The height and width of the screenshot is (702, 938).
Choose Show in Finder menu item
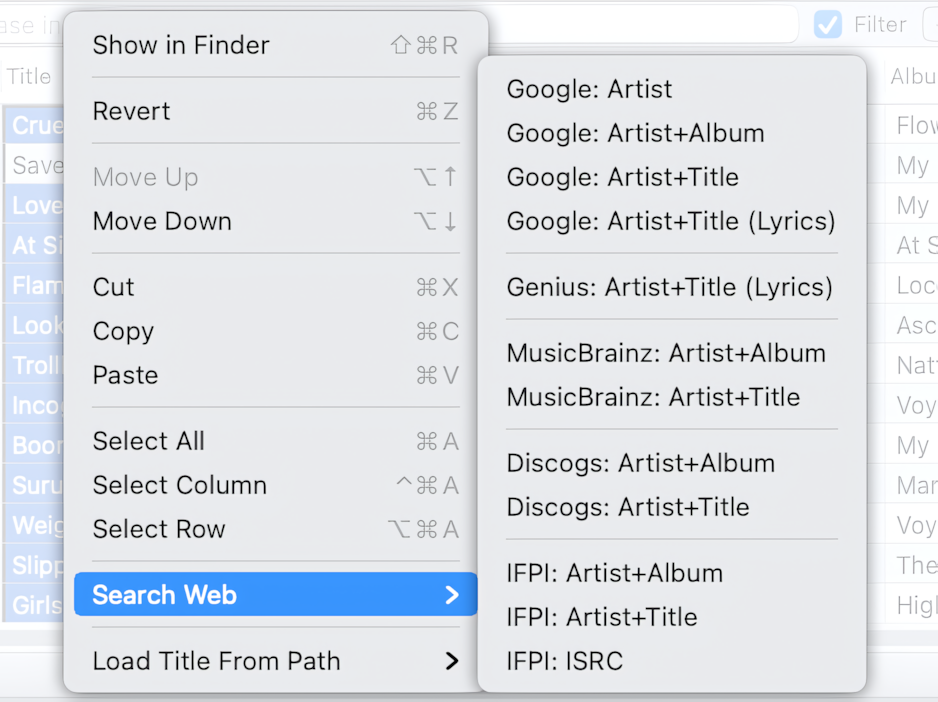(x=181, y=45)
